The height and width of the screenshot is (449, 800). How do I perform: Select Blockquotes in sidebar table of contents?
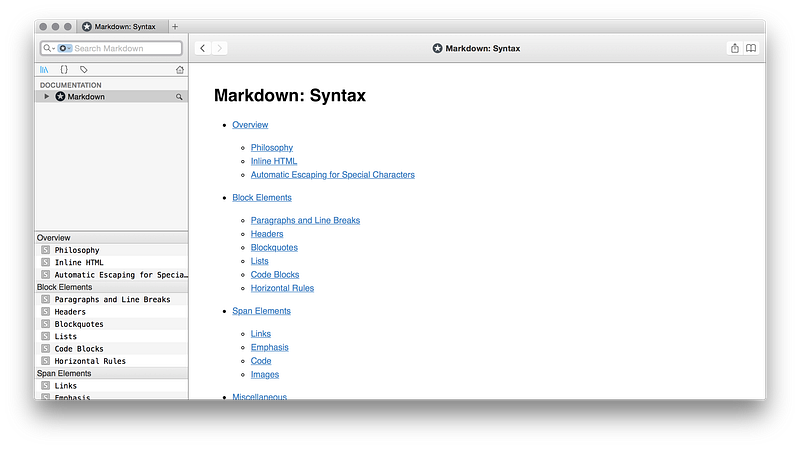coord(111,324)
